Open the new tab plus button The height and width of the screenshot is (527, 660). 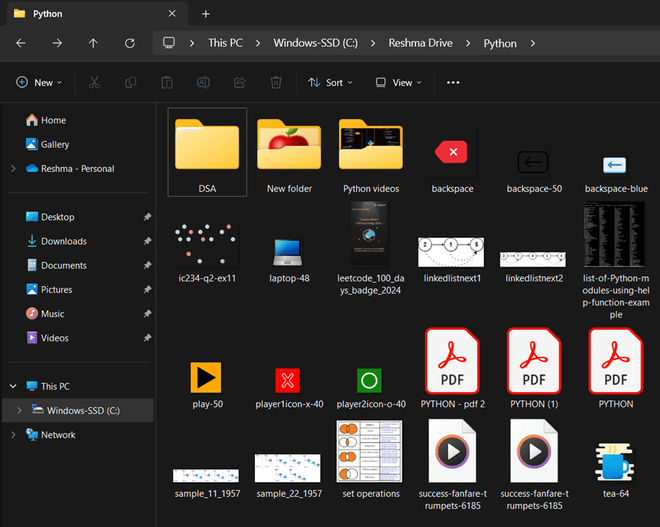click(x=206, y=14)
